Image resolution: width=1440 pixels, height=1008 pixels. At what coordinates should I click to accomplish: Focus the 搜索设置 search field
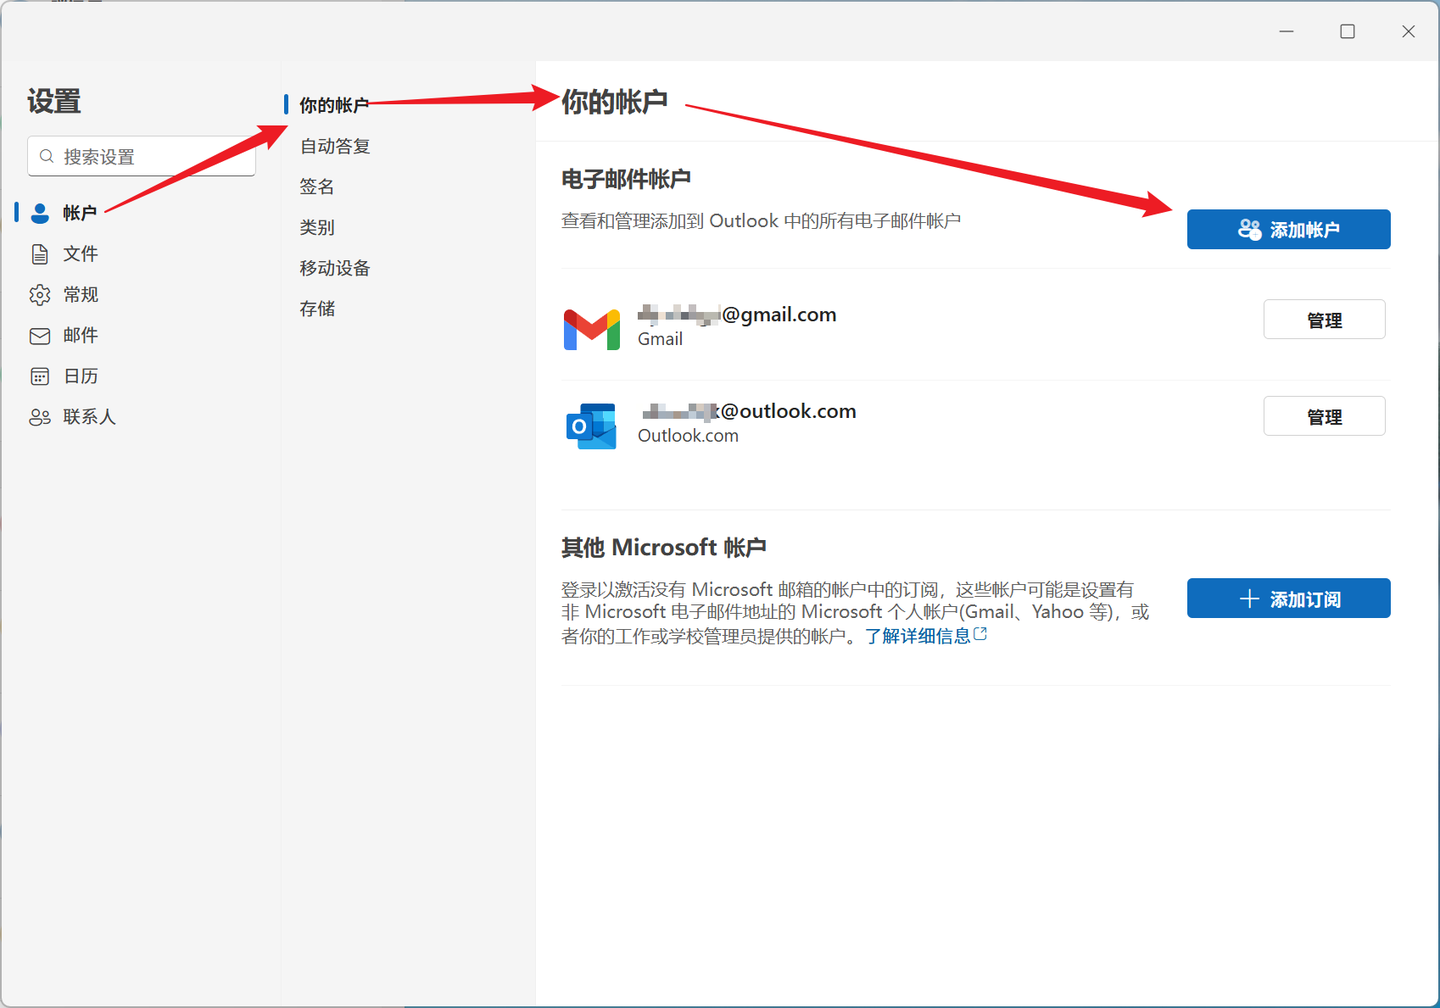pyautogui.click(x=141, y=156)
